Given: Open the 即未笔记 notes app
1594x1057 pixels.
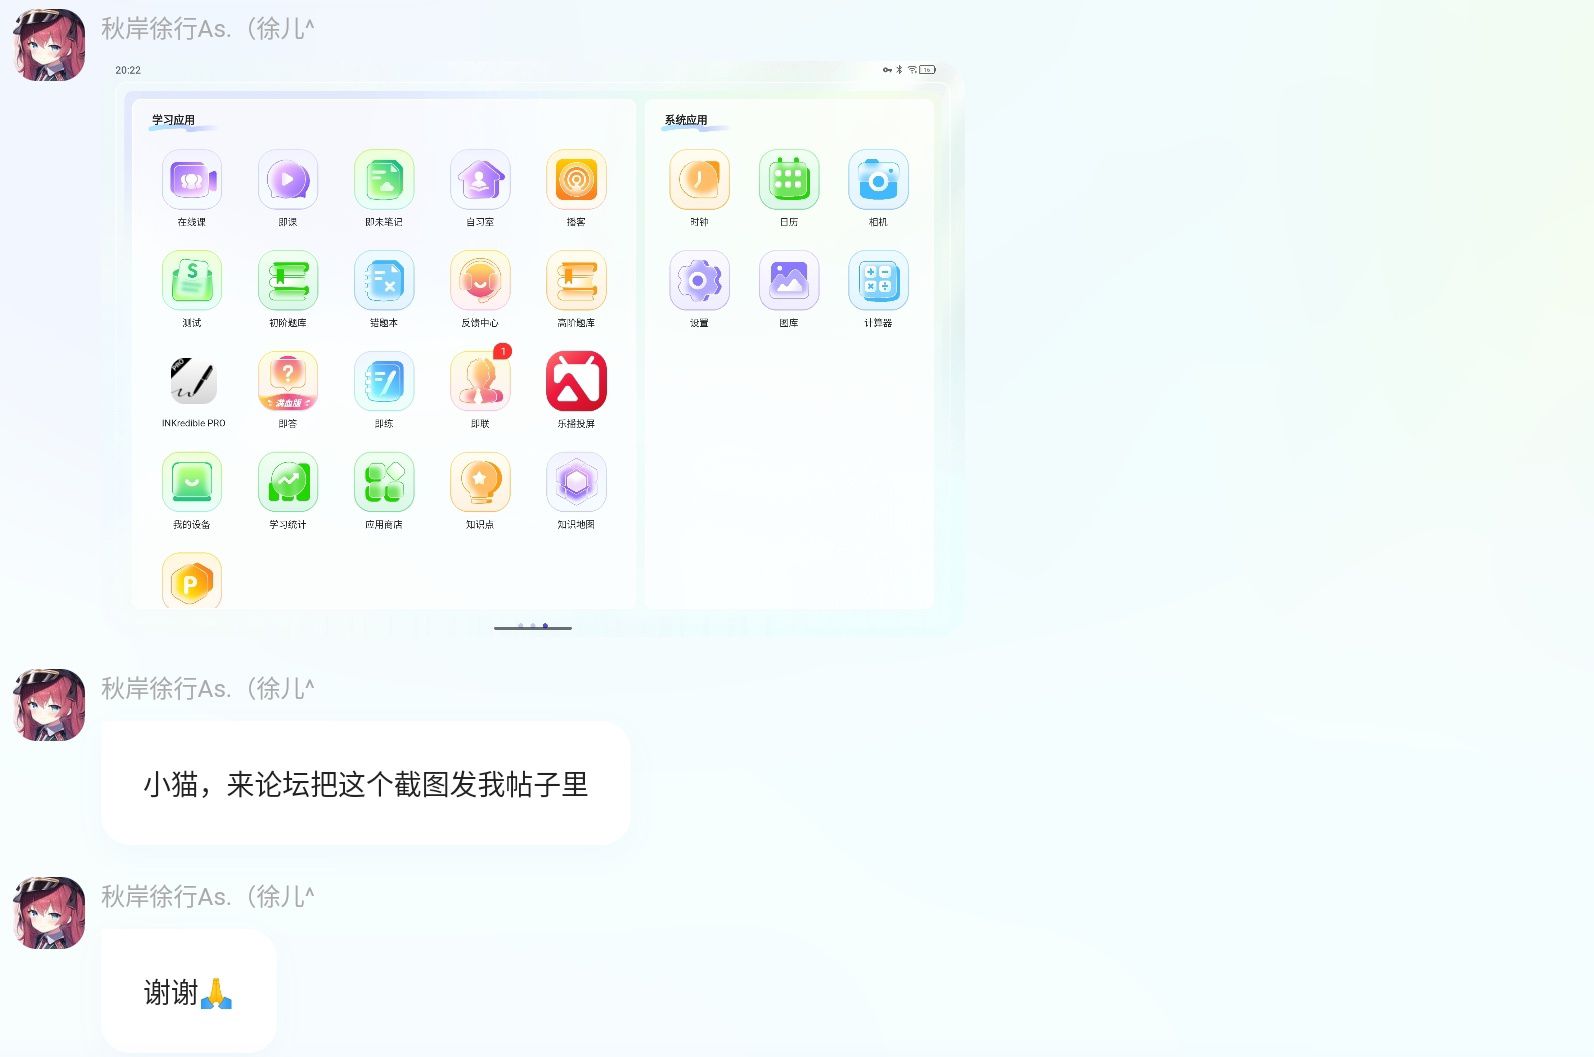Looking at the screenshot, I should [x=384, y=181].
